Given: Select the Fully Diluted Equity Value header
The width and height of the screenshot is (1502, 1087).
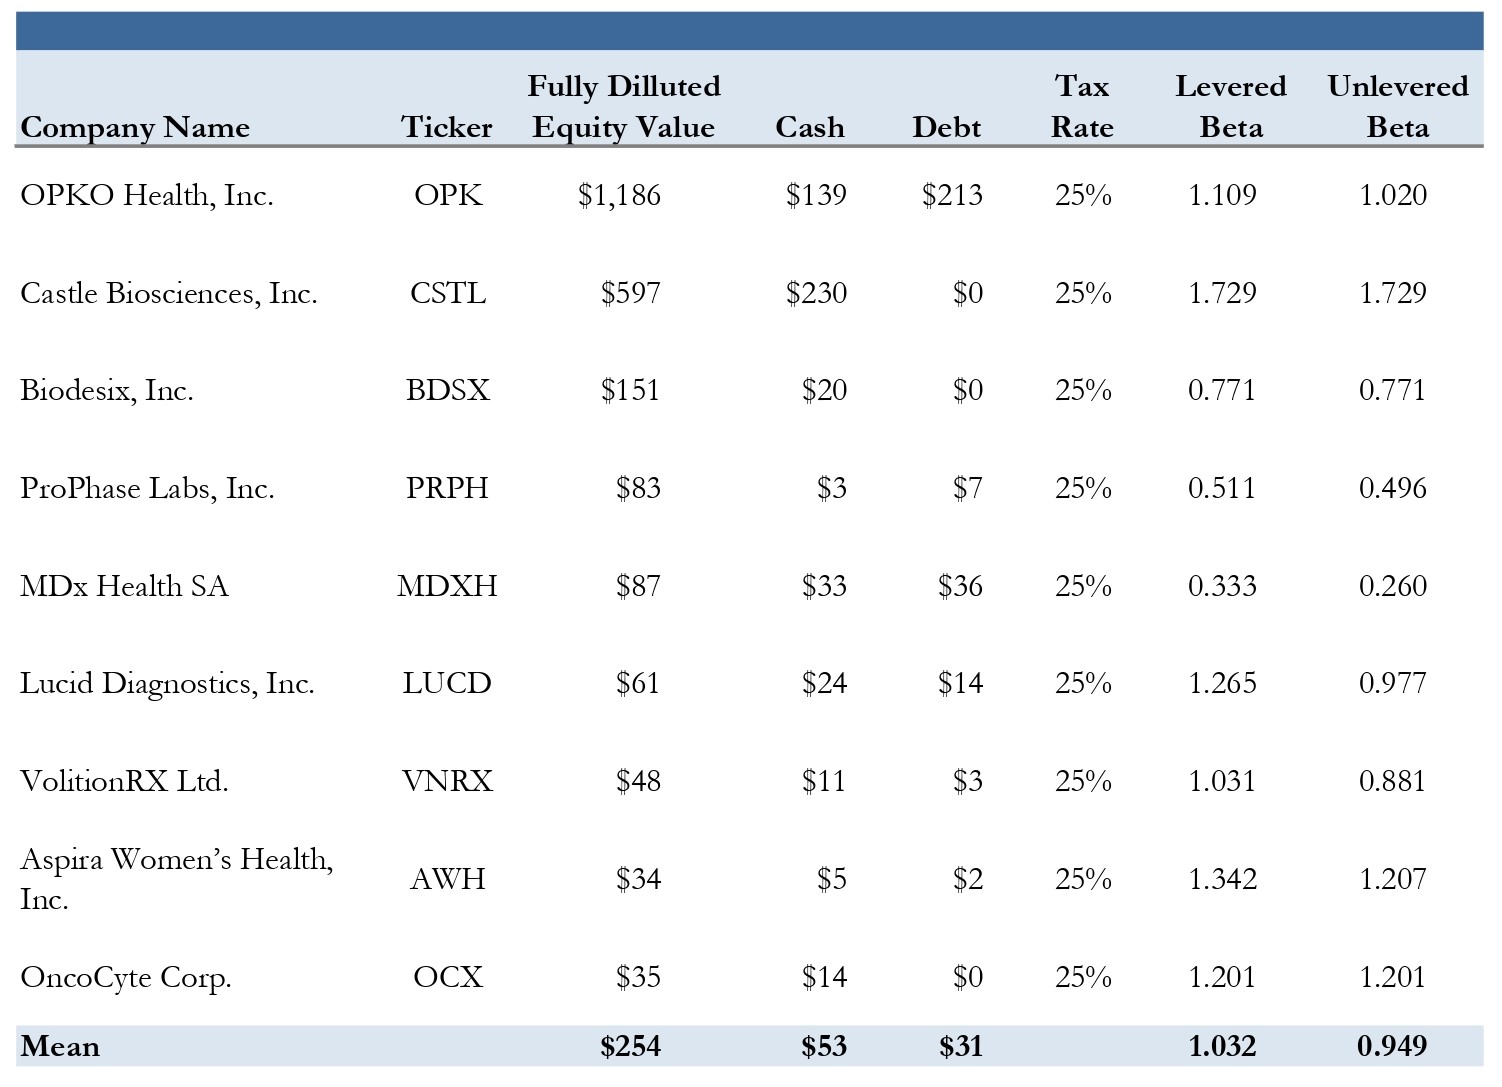Looking at the screenshot, I should pos(624,107).
